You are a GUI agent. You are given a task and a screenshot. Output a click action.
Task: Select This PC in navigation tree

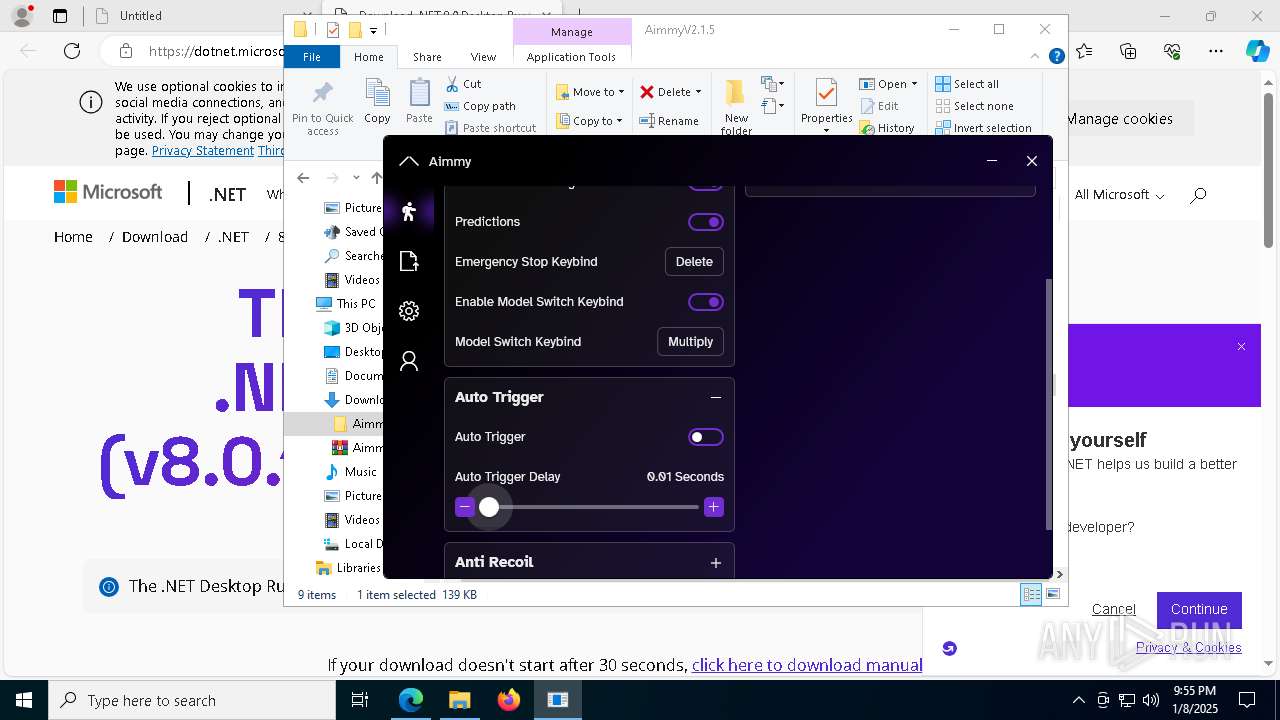346,304
